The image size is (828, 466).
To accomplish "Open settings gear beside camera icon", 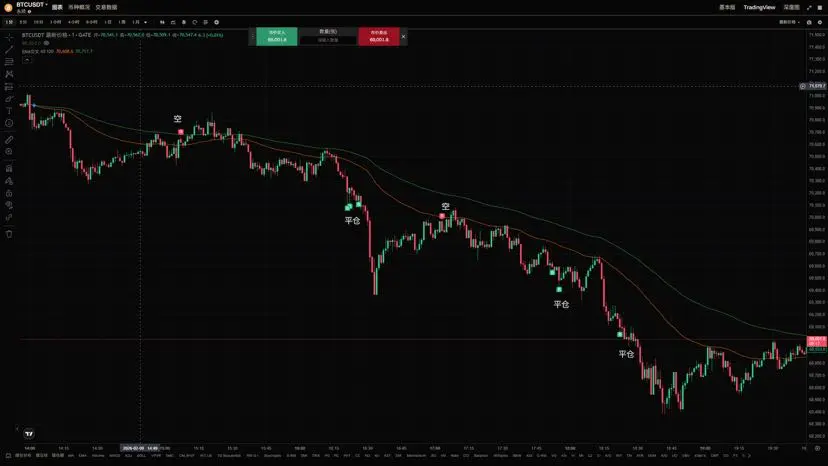I will [x=820, y=22].
